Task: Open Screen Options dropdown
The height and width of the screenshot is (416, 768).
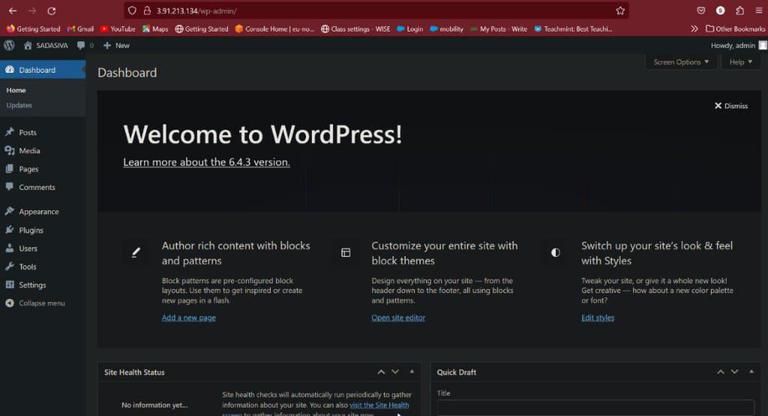Action: (x=681, y=62)
